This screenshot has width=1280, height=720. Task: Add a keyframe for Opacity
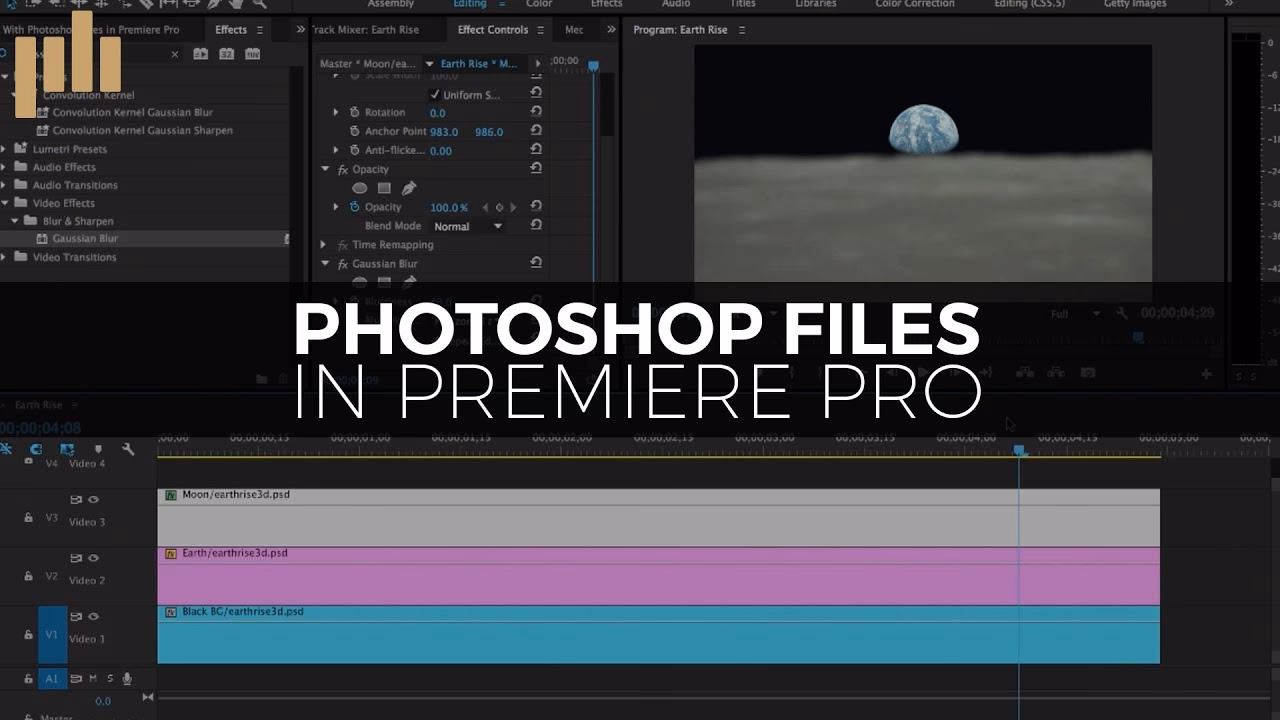click(x=499, y=207)
